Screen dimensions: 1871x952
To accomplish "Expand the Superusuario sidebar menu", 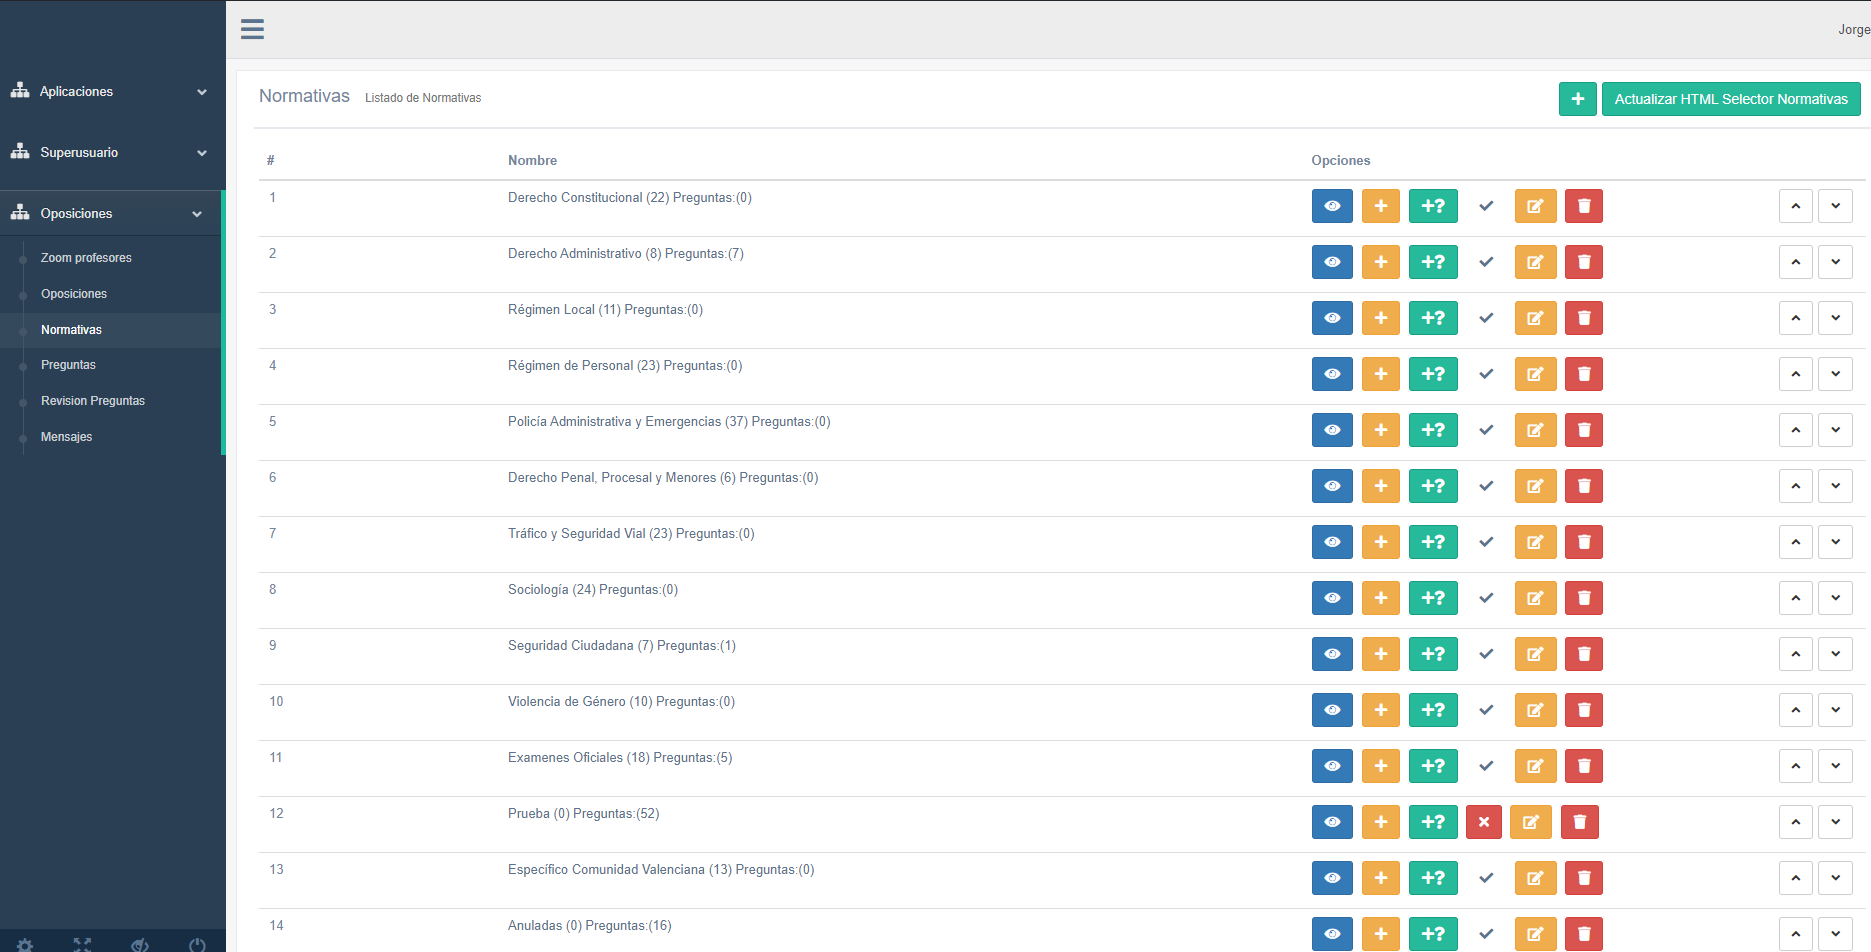I will point(110,152).
